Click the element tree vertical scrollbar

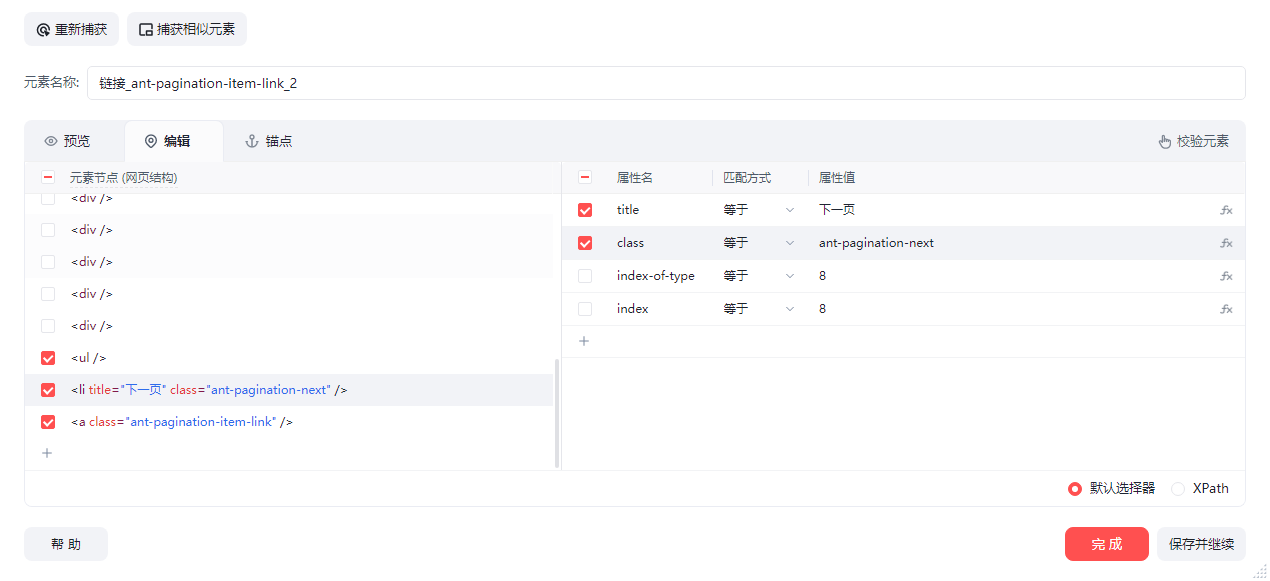tap(557, 414)
